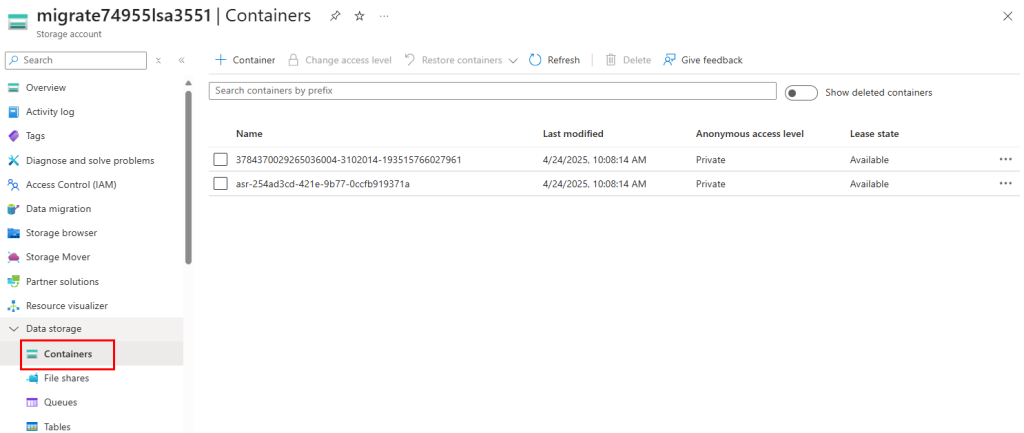Click the Data migration icon

(x=13, y=209)
